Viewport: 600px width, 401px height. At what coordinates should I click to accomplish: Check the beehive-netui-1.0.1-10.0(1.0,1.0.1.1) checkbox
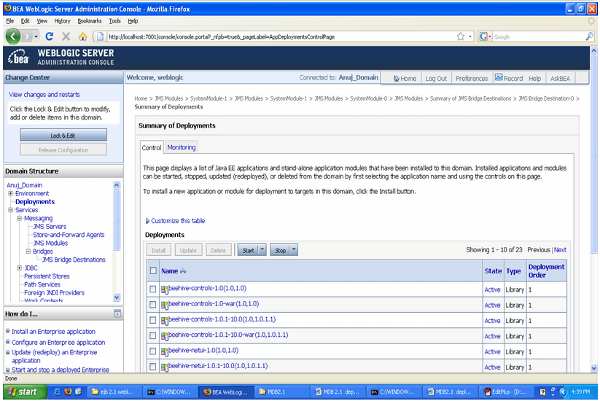[153, 367]
